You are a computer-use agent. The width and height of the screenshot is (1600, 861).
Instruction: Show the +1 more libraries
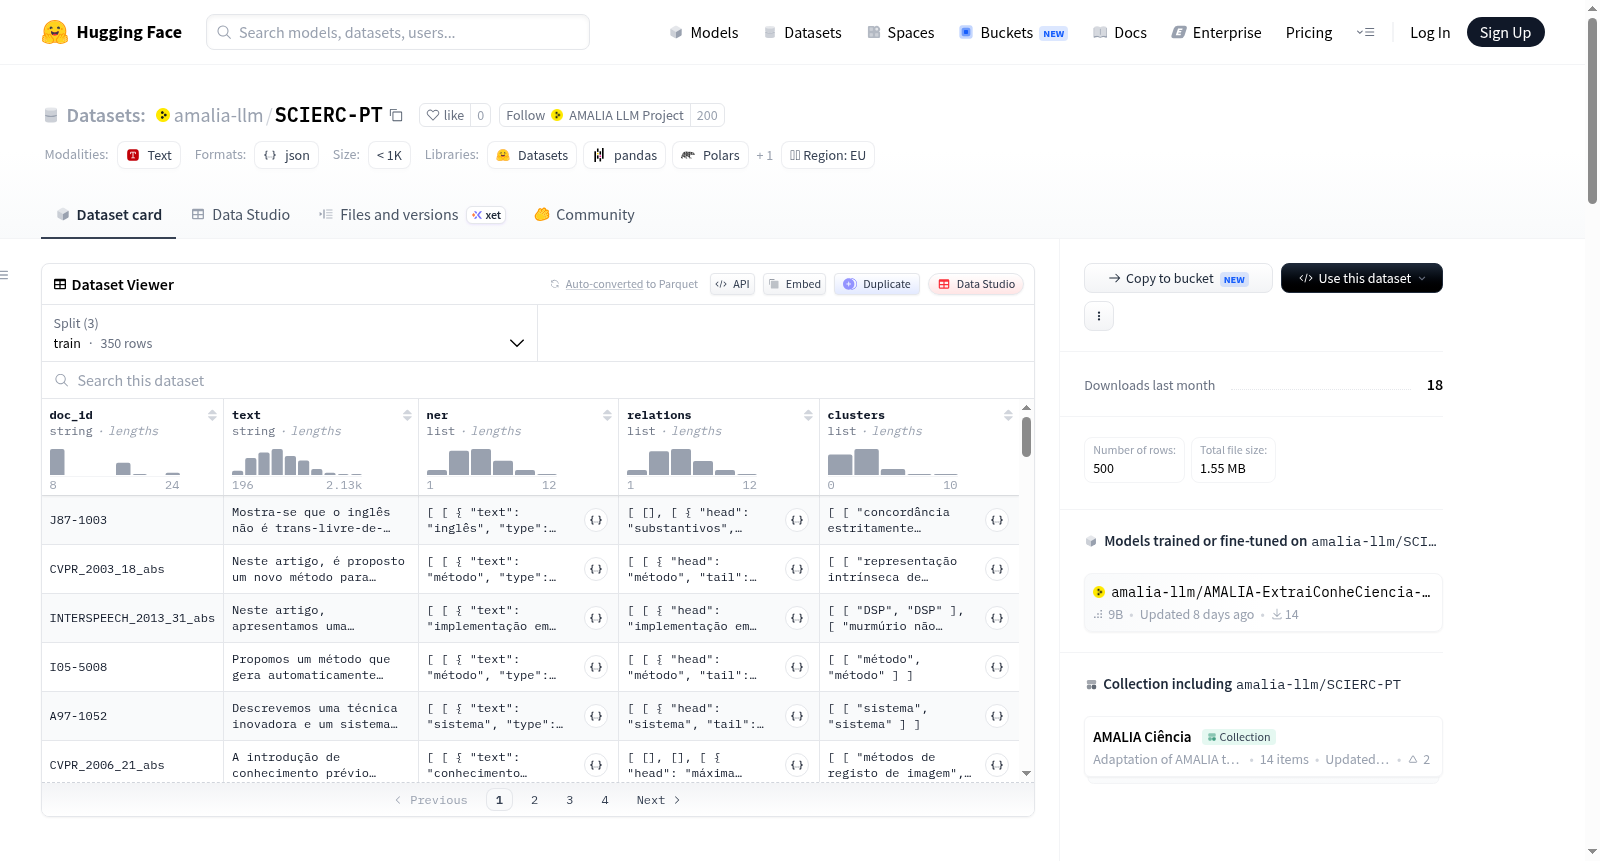(764, 155)
